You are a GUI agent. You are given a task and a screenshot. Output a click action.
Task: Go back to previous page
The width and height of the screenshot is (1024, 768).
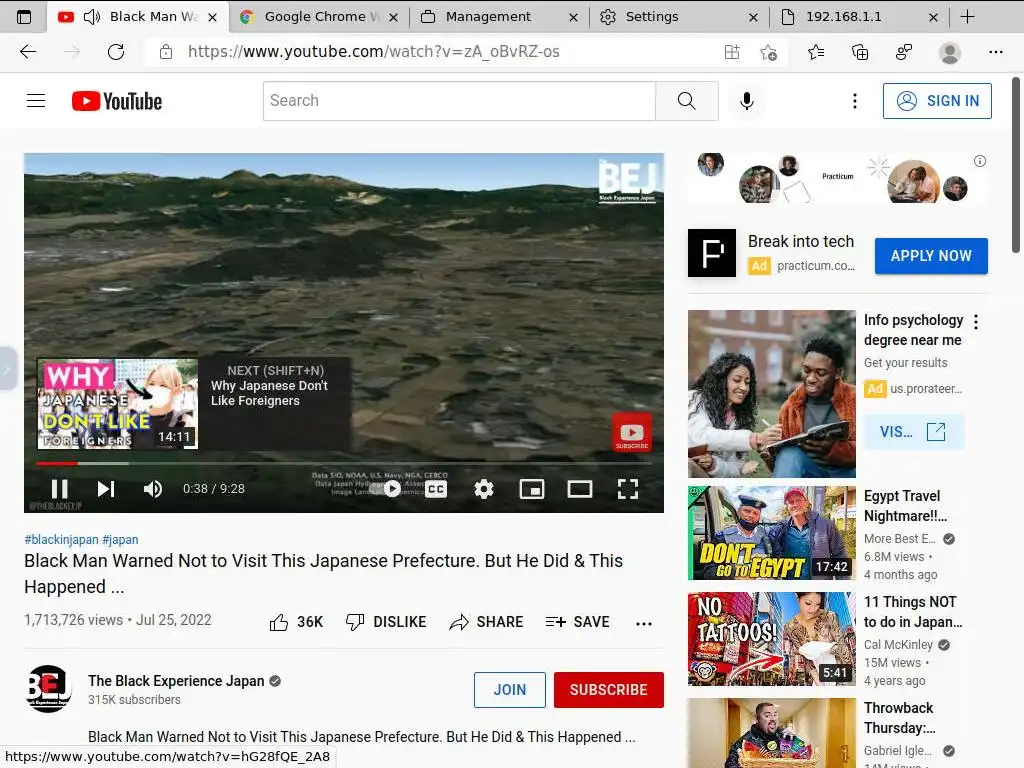[27, 52]
